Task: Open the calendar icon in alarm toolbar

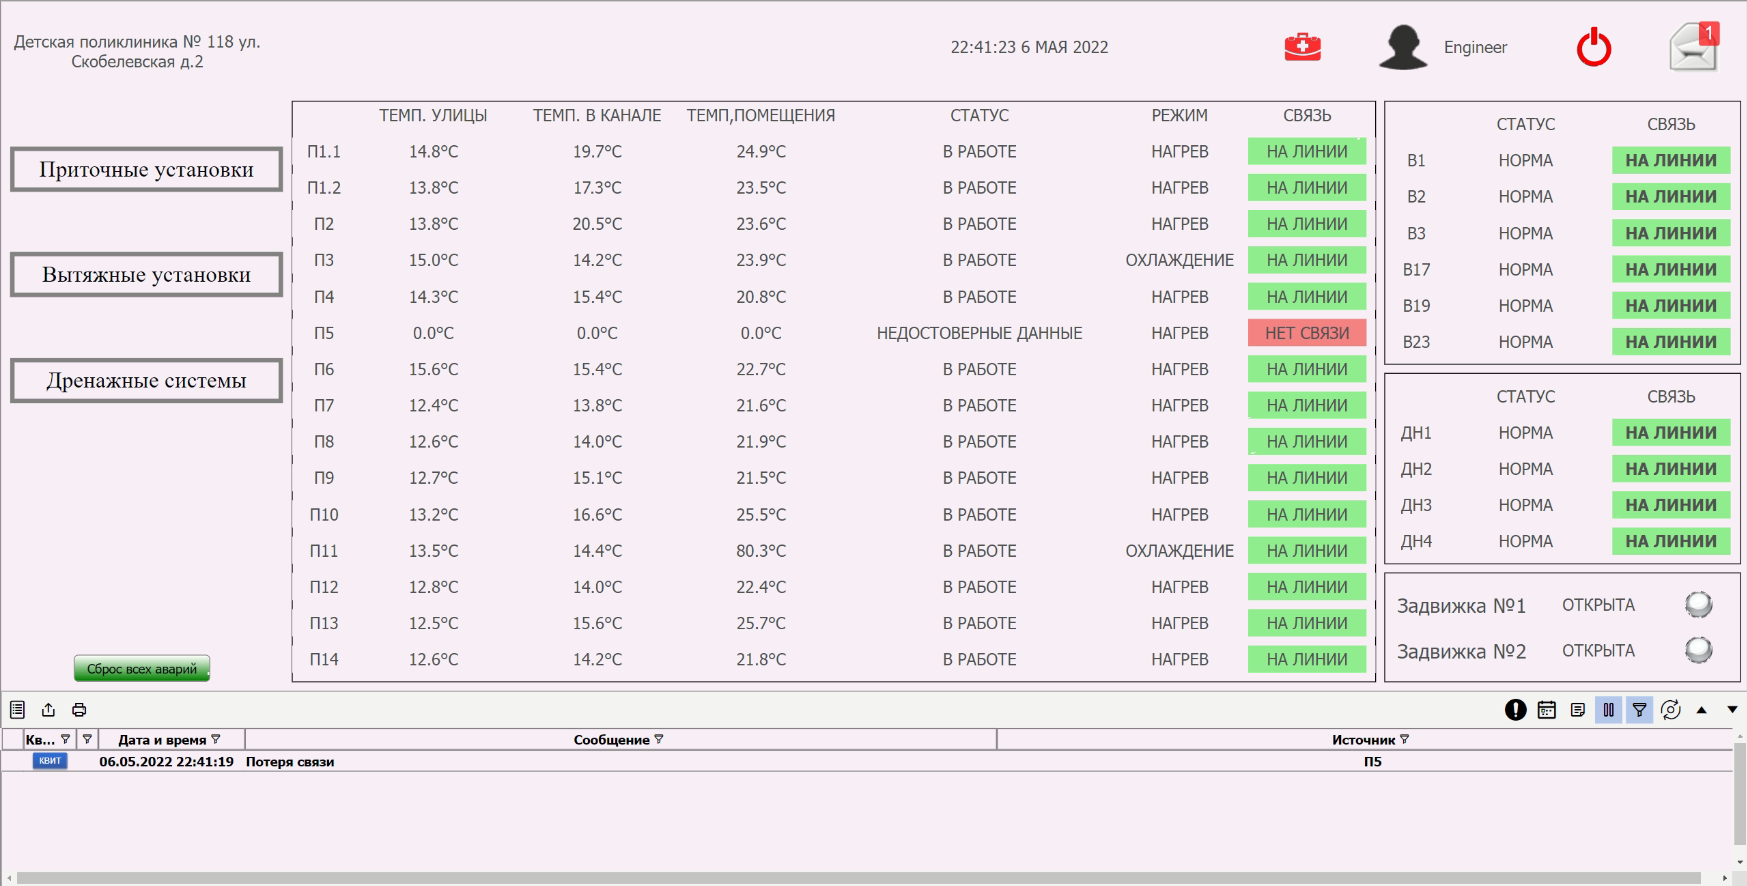Action: point(1547,710)
